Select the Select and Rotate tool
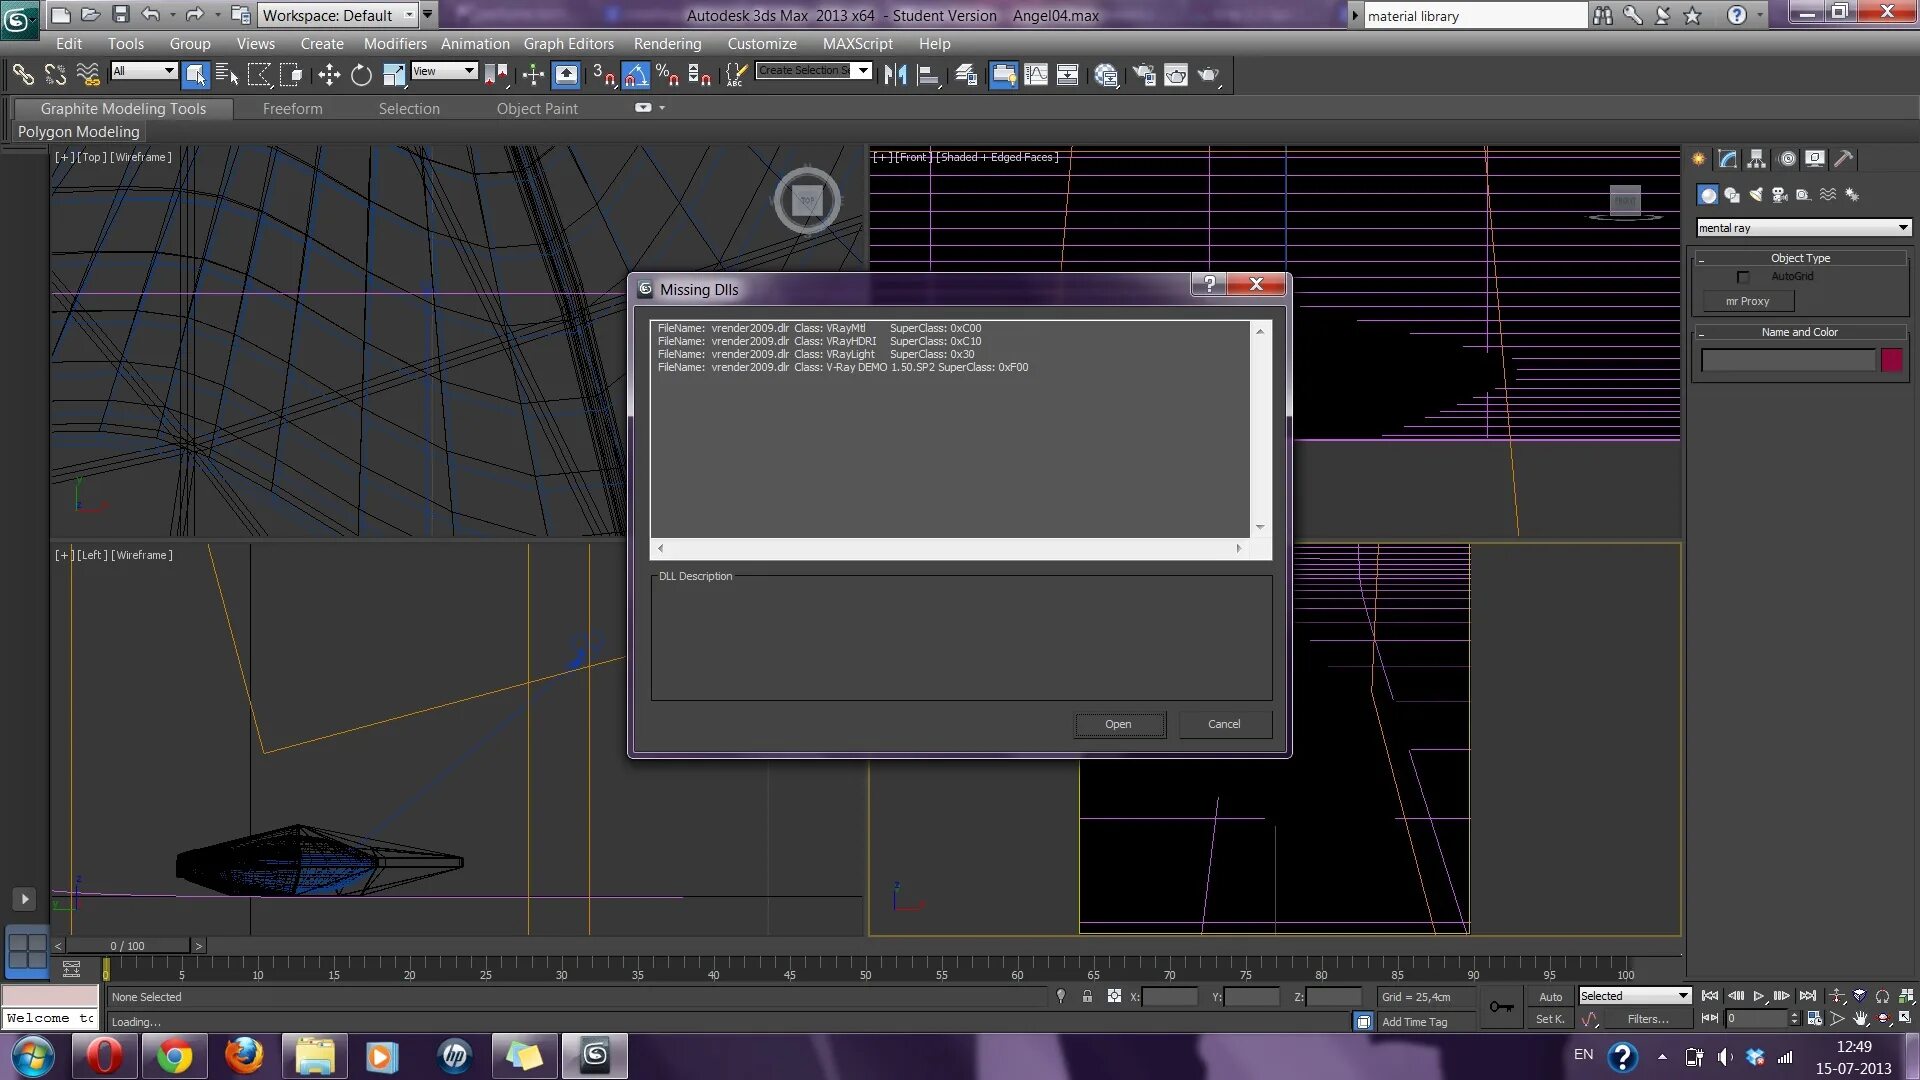Viewport: 1920px width, 1080px height. click(361, 74)
